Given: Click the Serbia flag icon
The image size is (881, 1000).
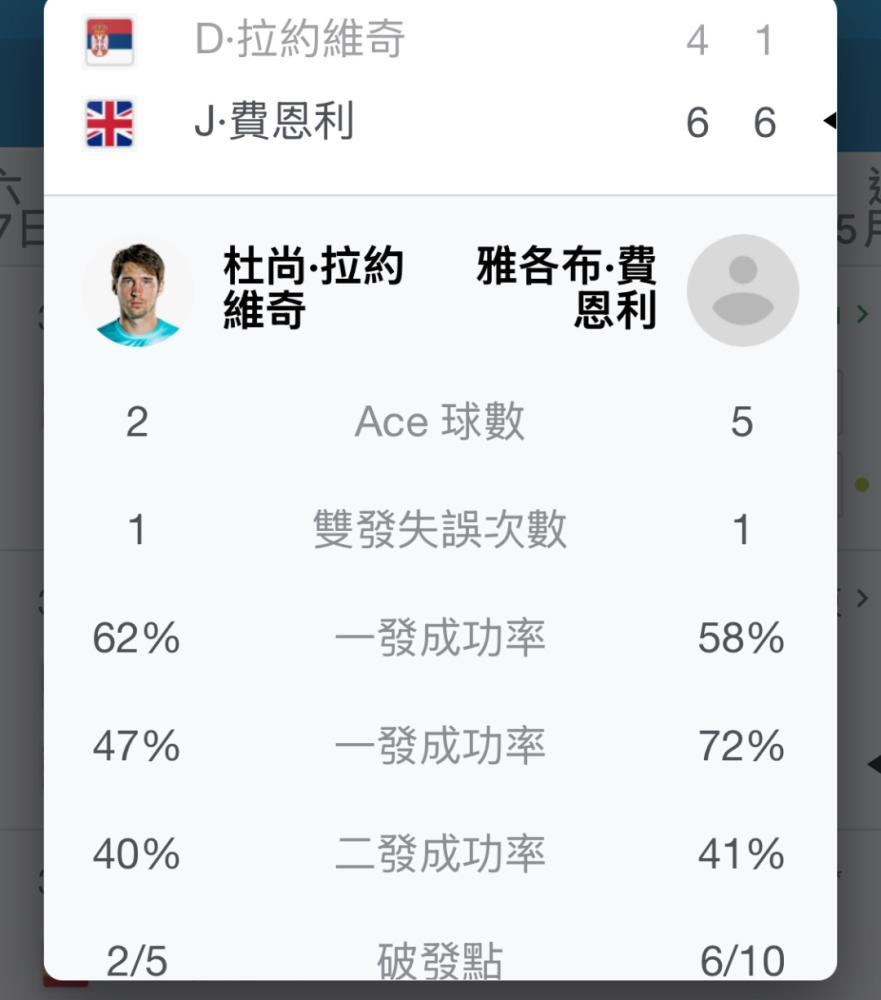Looking at the screenshot, I should tap(109, 41).
